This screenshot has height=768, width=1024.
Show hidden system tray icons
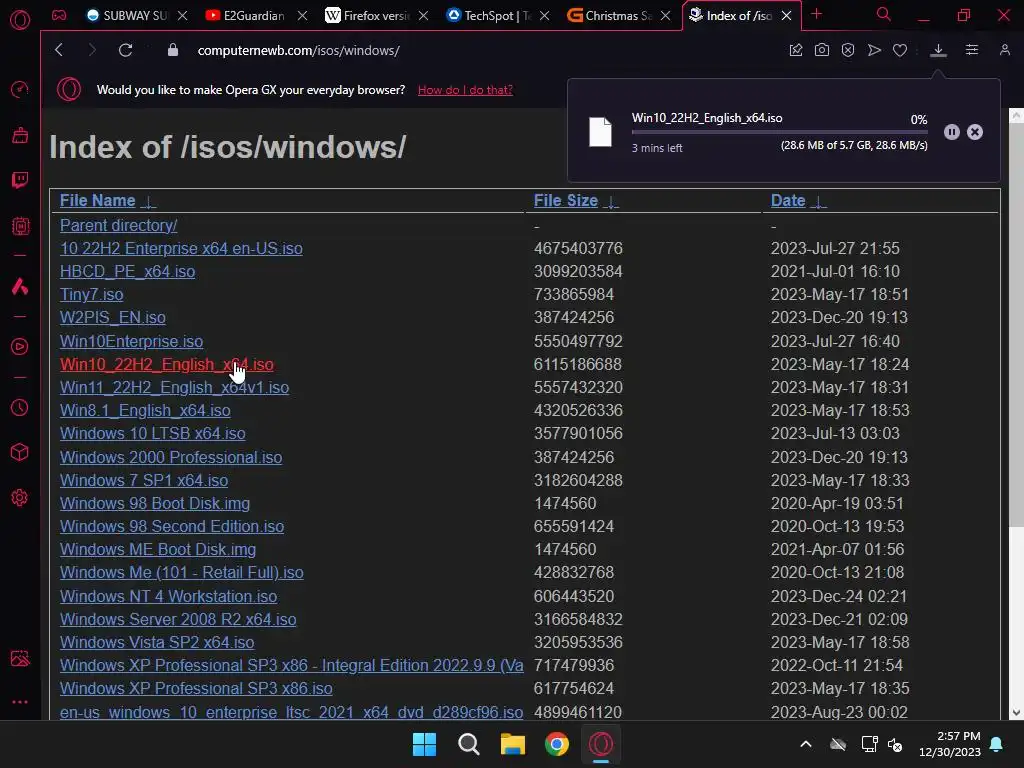pyautogui.click(x=806, y=744)
